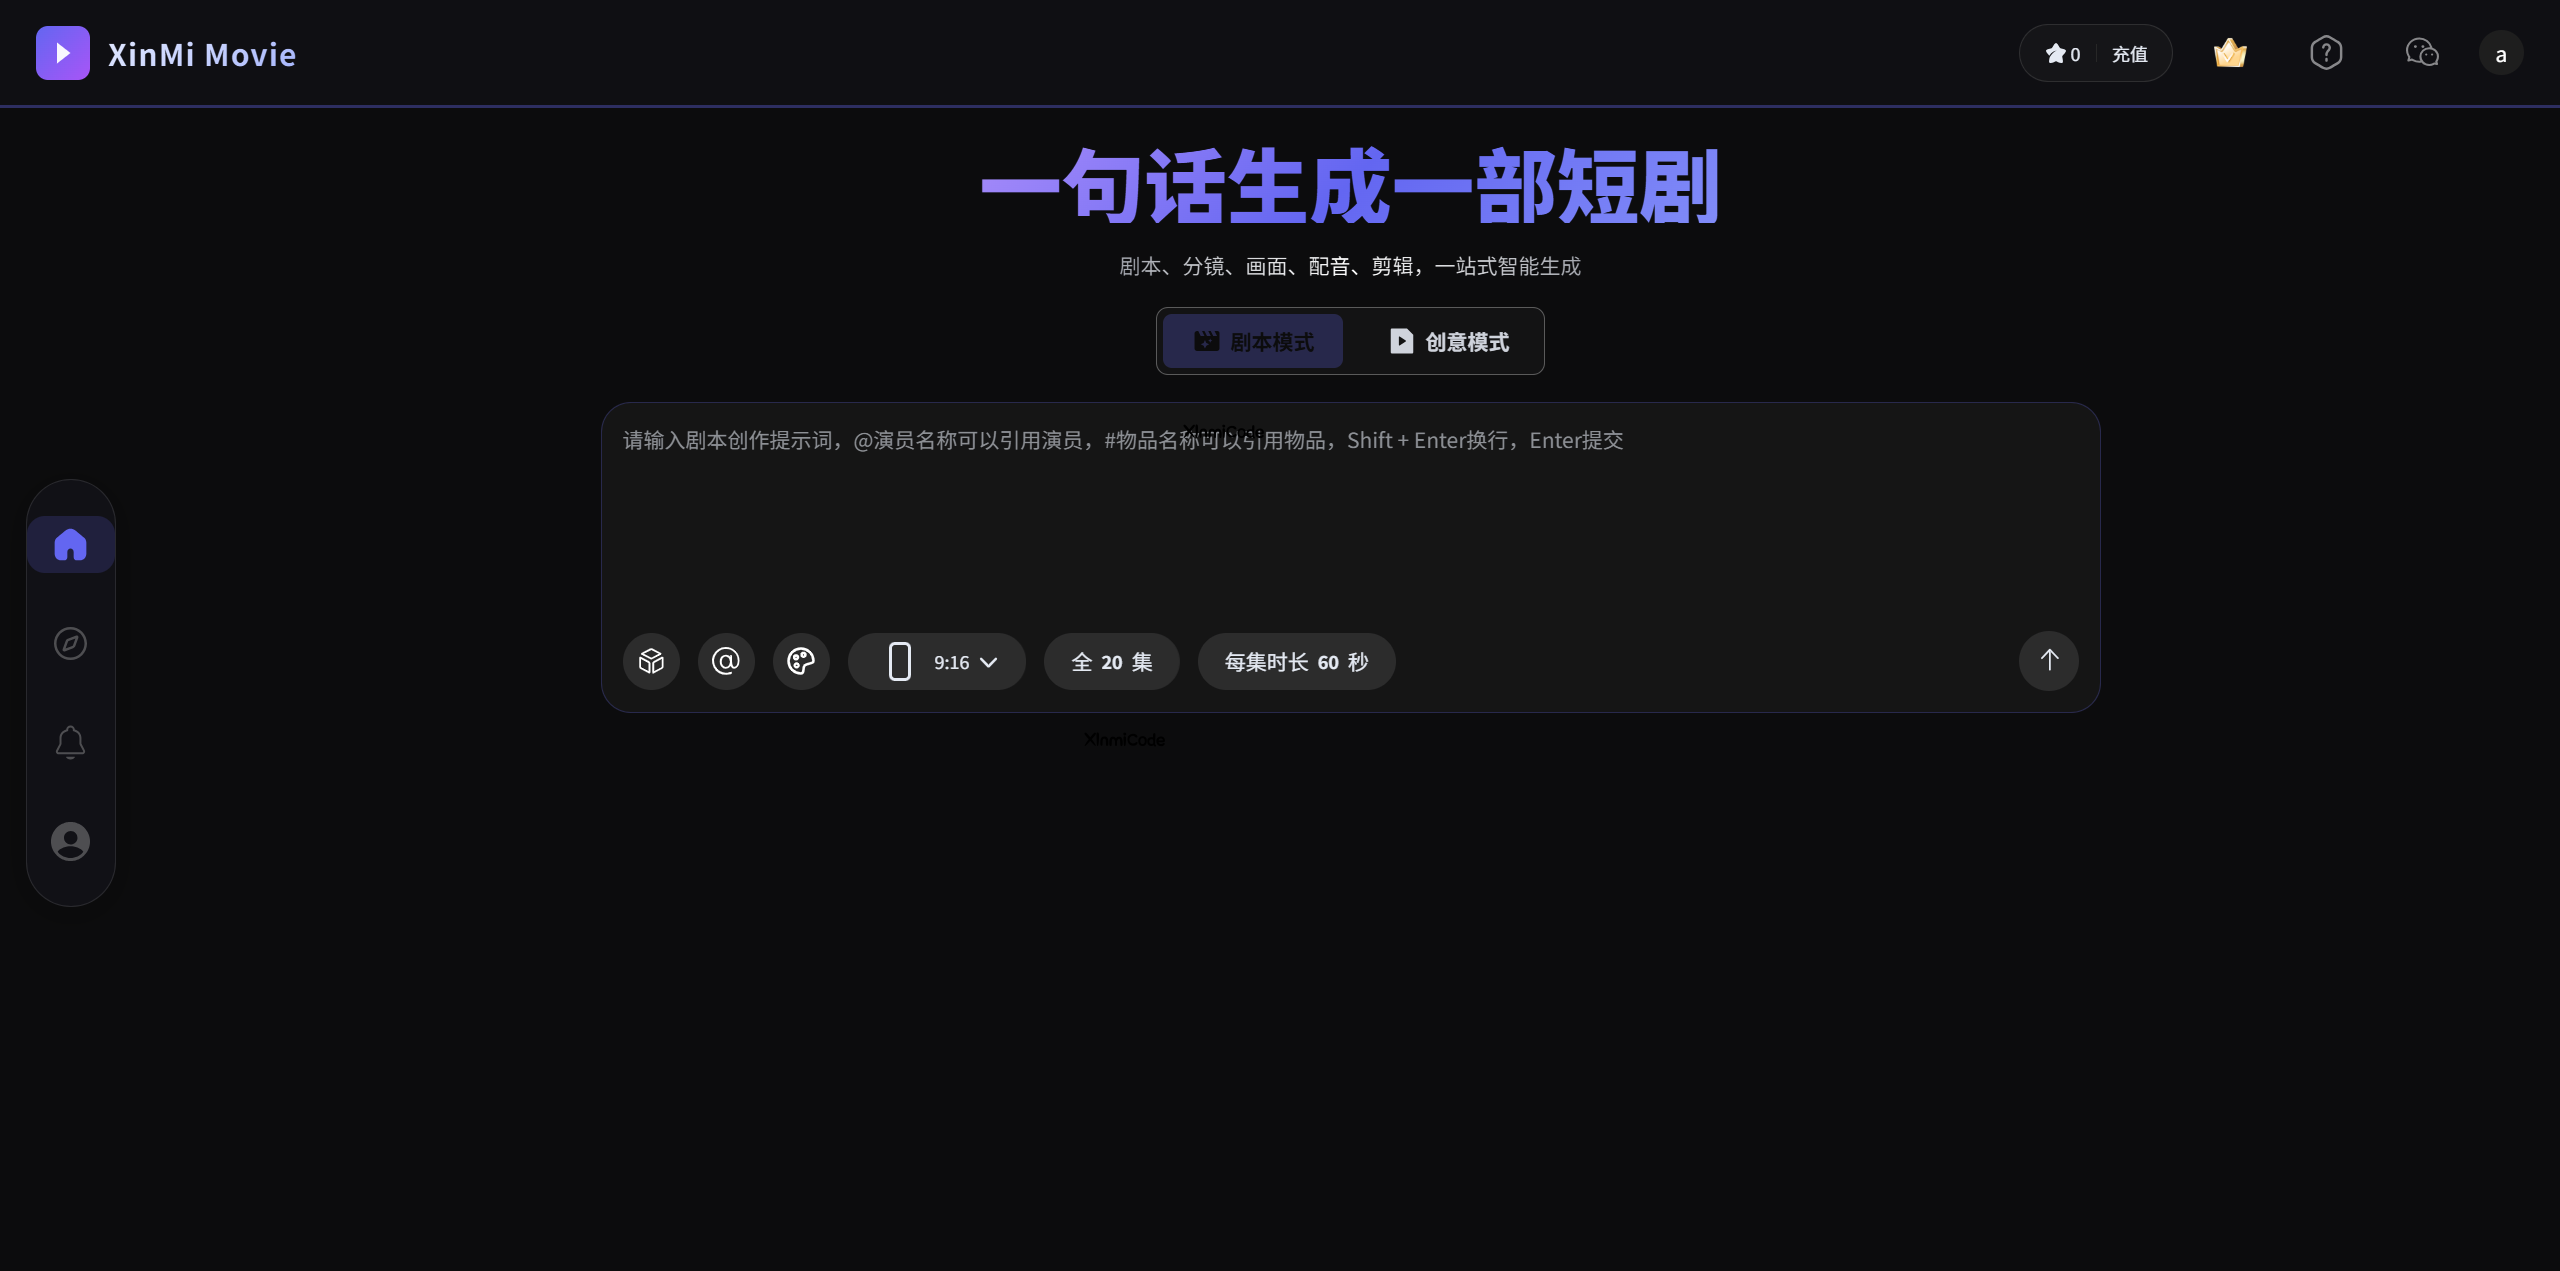Open the home icon in sidebar

tap(70, 544)
